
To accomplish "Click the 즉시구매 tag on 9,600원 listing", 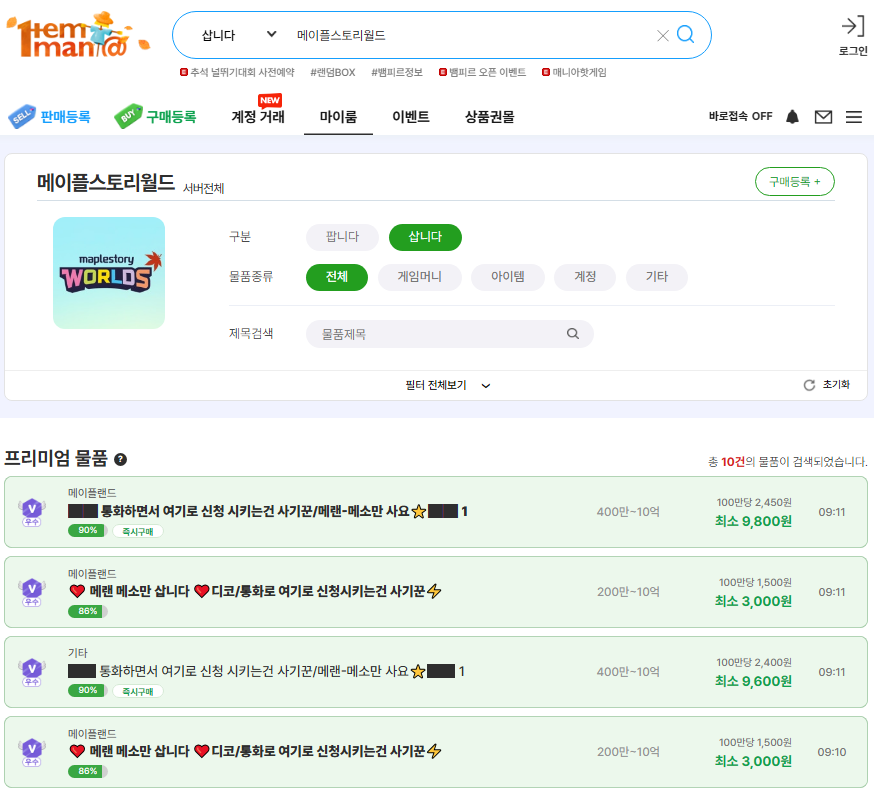I will (138, 691).
